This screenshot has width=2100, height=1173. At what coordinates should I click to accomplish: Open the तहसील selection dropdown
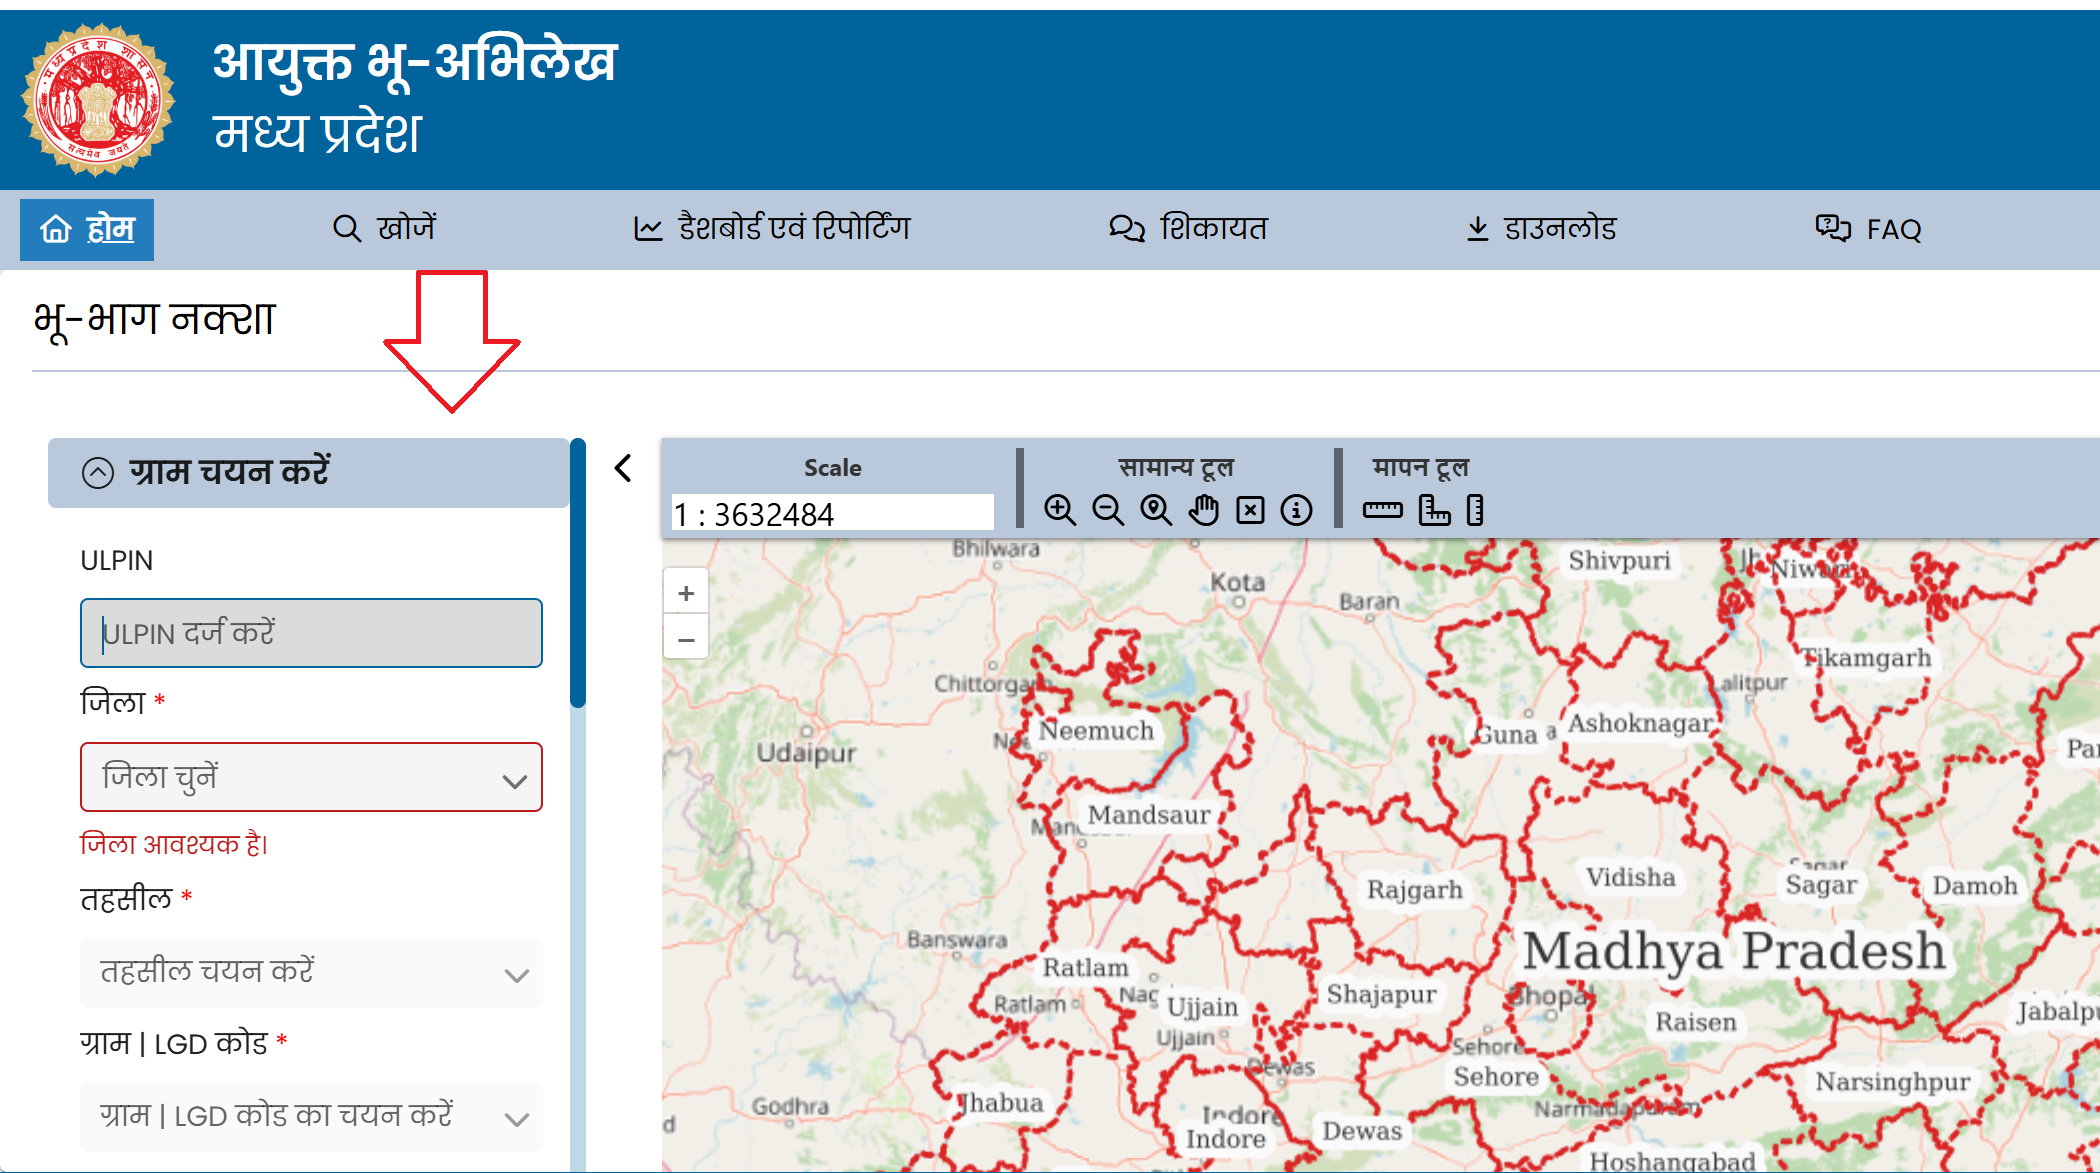click(311, 972)
